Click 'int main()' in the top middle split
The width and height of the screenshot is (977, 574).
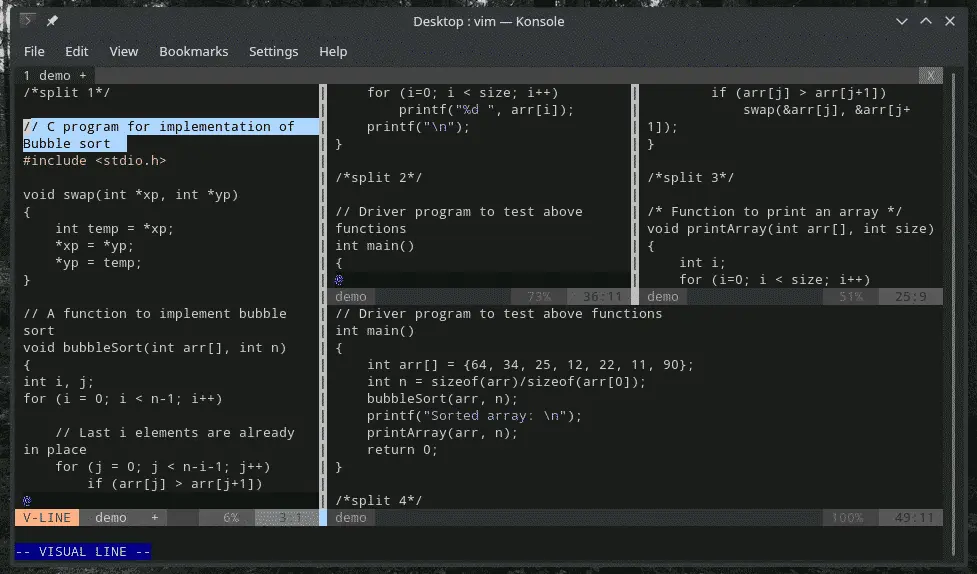(375, 246)
